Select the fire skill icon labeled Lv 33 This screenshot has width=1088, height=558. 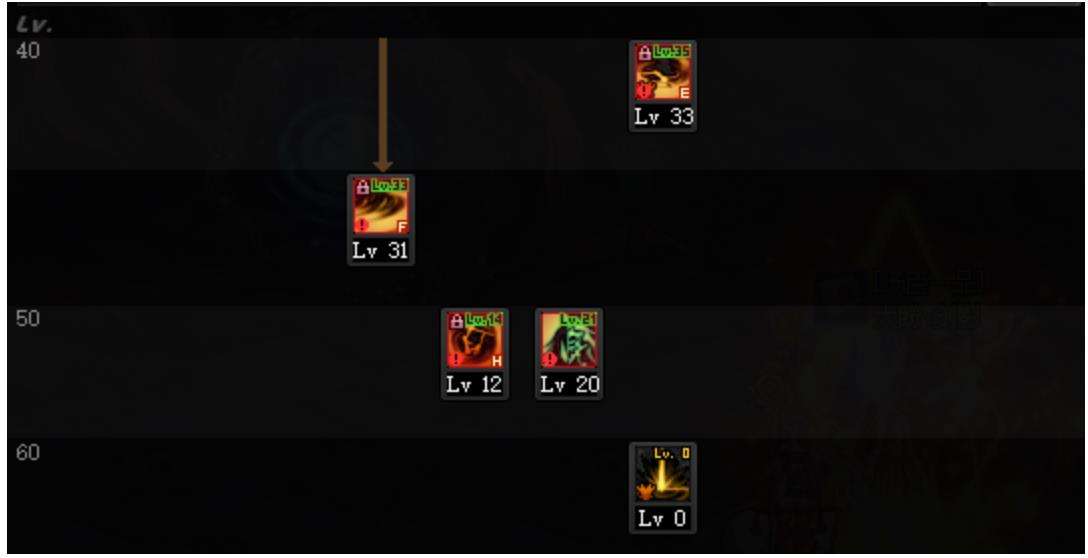[663, 71]
